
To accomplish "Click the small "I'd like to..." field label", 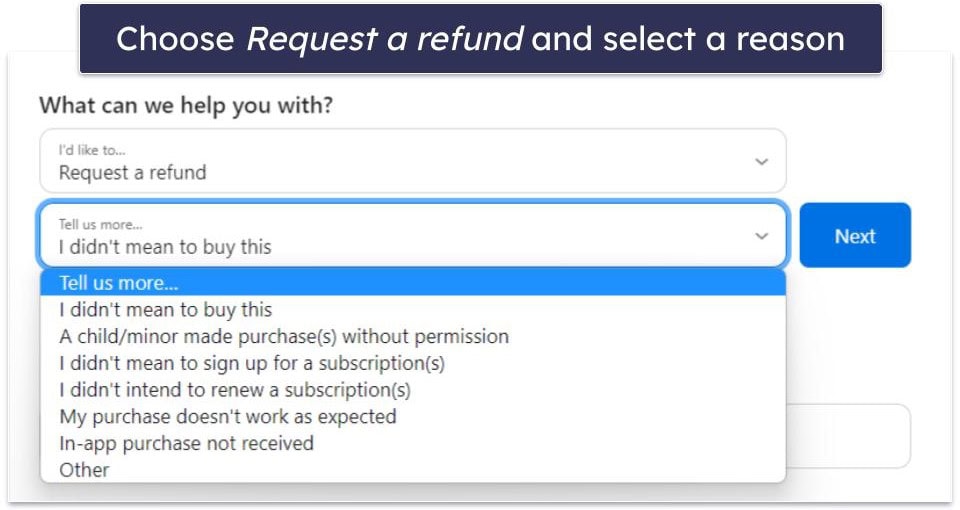I will (x=92, y=150).
